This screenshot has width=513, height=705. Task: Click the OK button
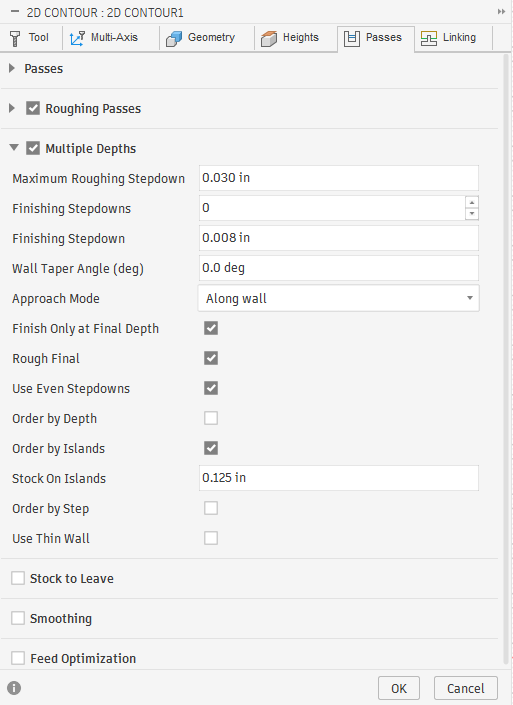coord(399,688)
